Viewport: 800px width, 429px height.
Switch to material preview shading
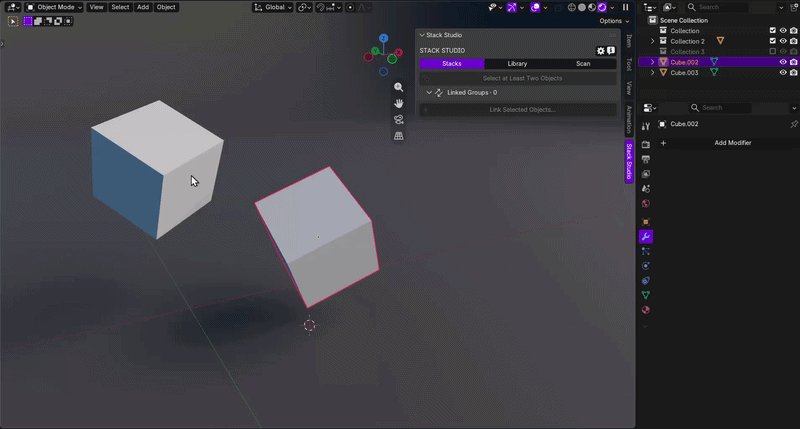coord(592,7)
